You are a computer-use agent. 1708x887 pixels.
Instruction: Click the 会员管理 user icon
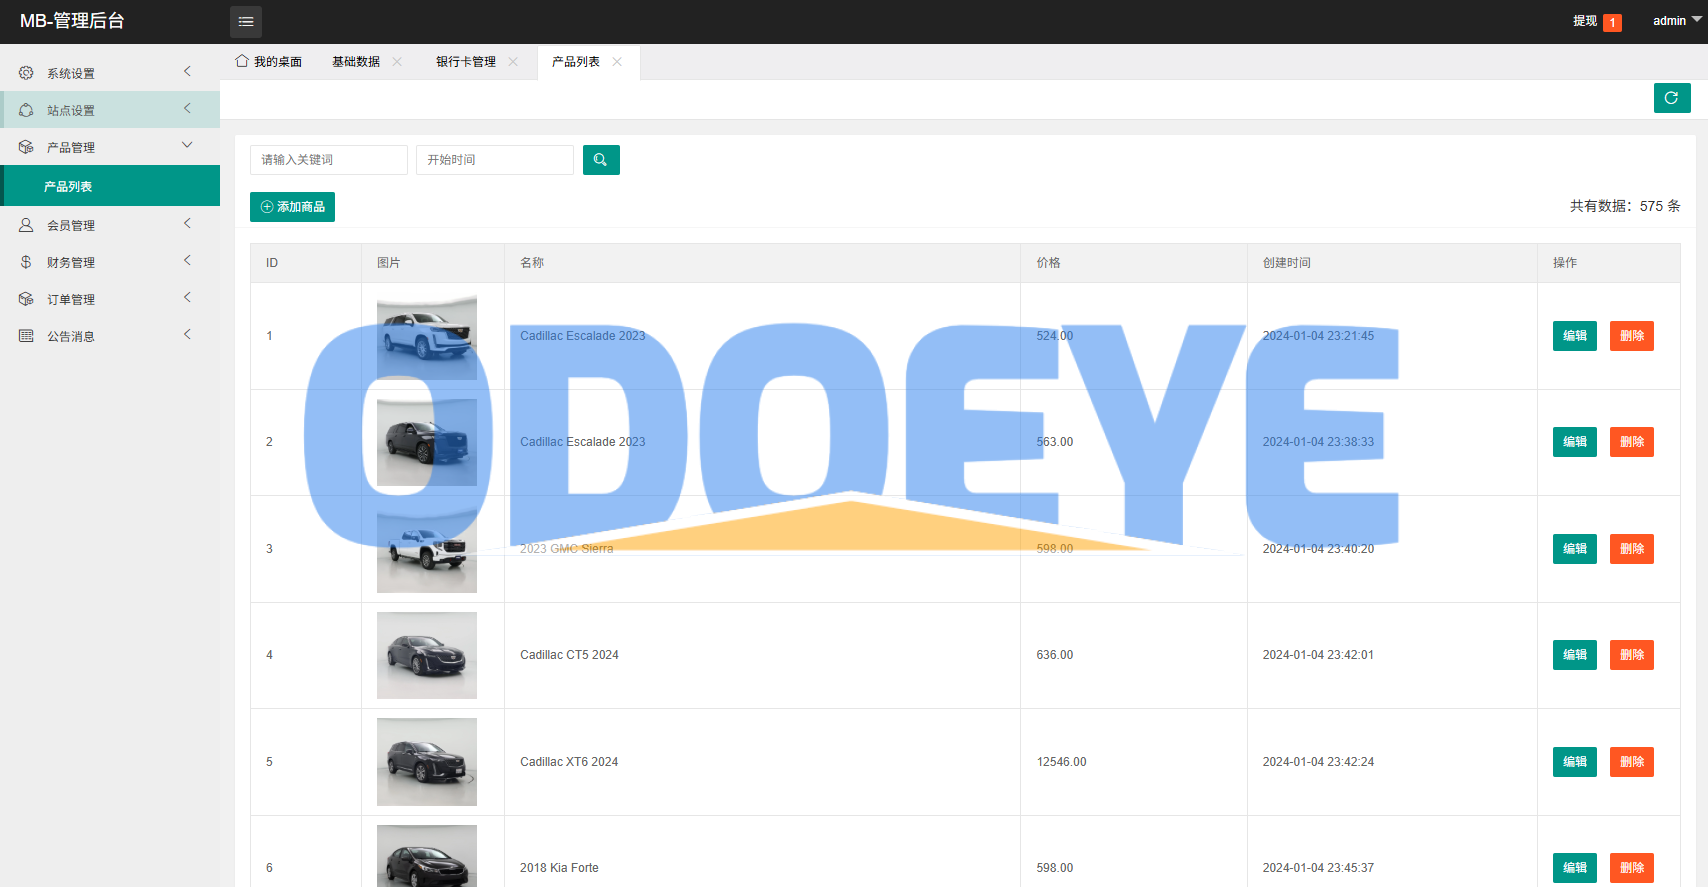(x=26, y=225)
